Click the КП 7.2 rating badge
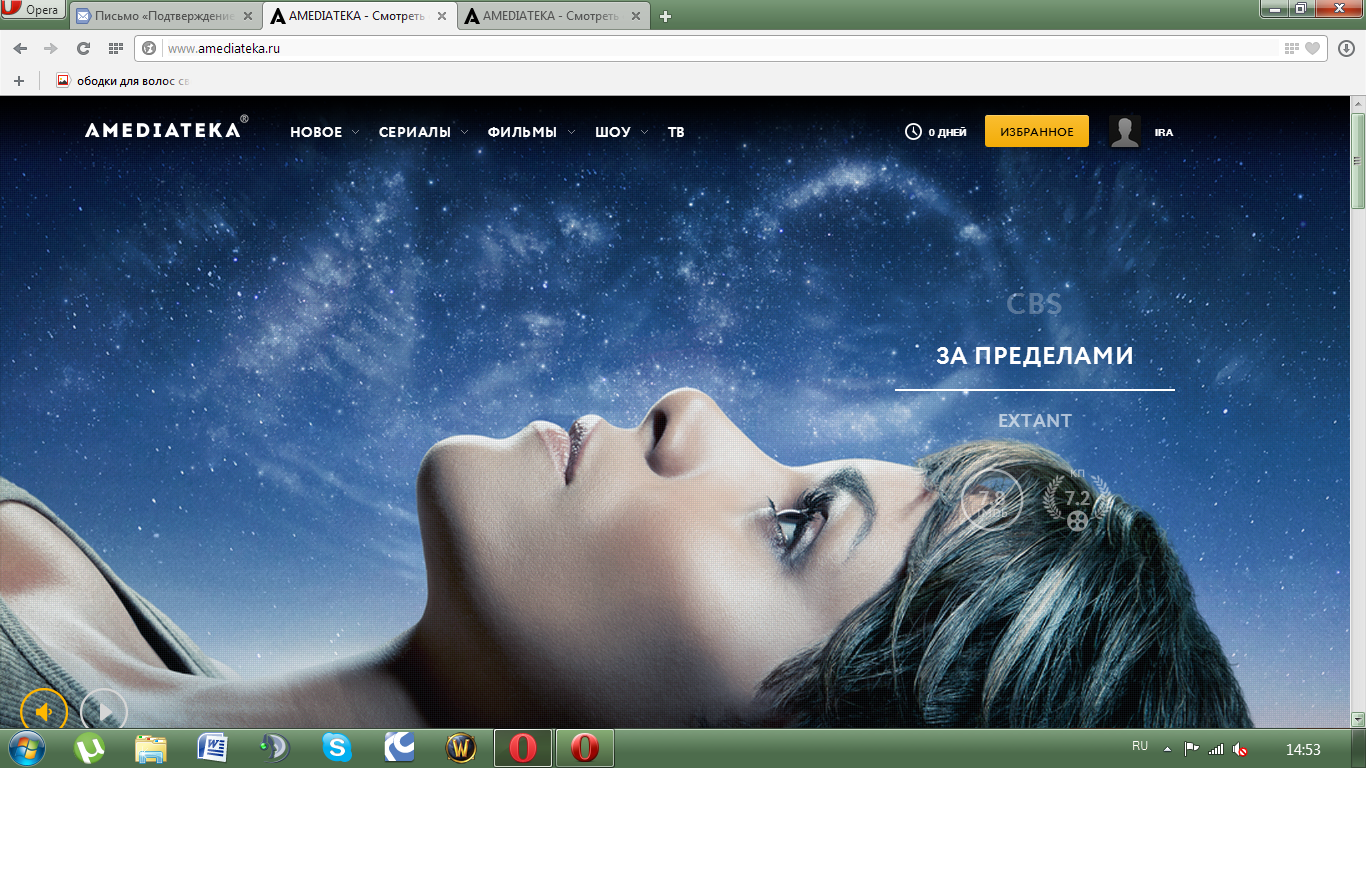The width and height of the screenshot is (1366, 887). point(1077,500)
